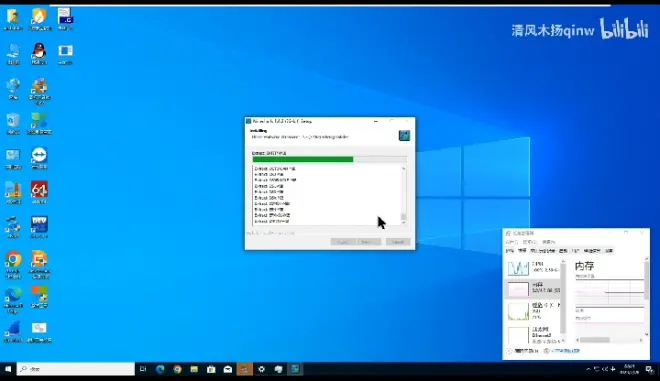
Task: Click the Windows Start button
Action: [x=8, y=369]
